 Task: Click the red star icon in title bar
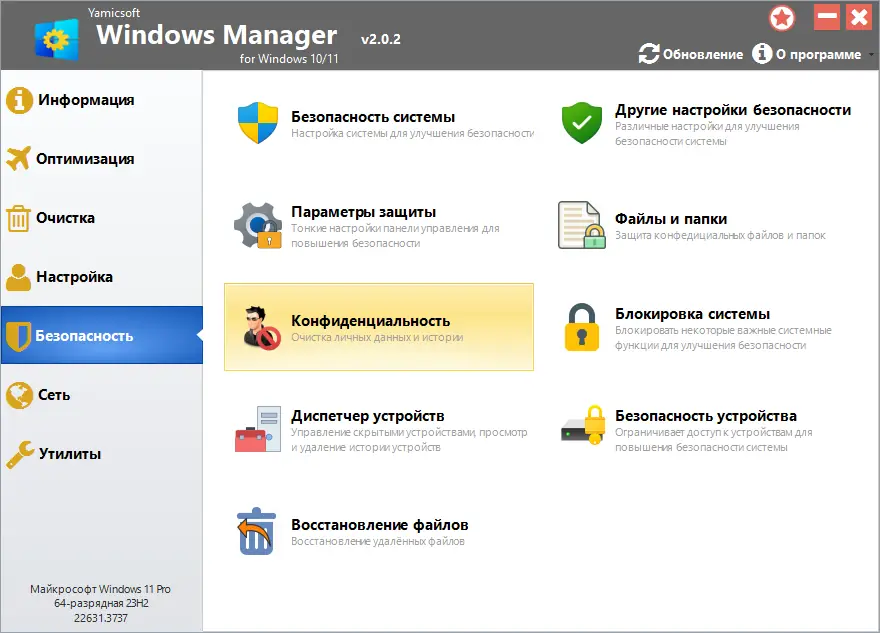coord(782,18)
